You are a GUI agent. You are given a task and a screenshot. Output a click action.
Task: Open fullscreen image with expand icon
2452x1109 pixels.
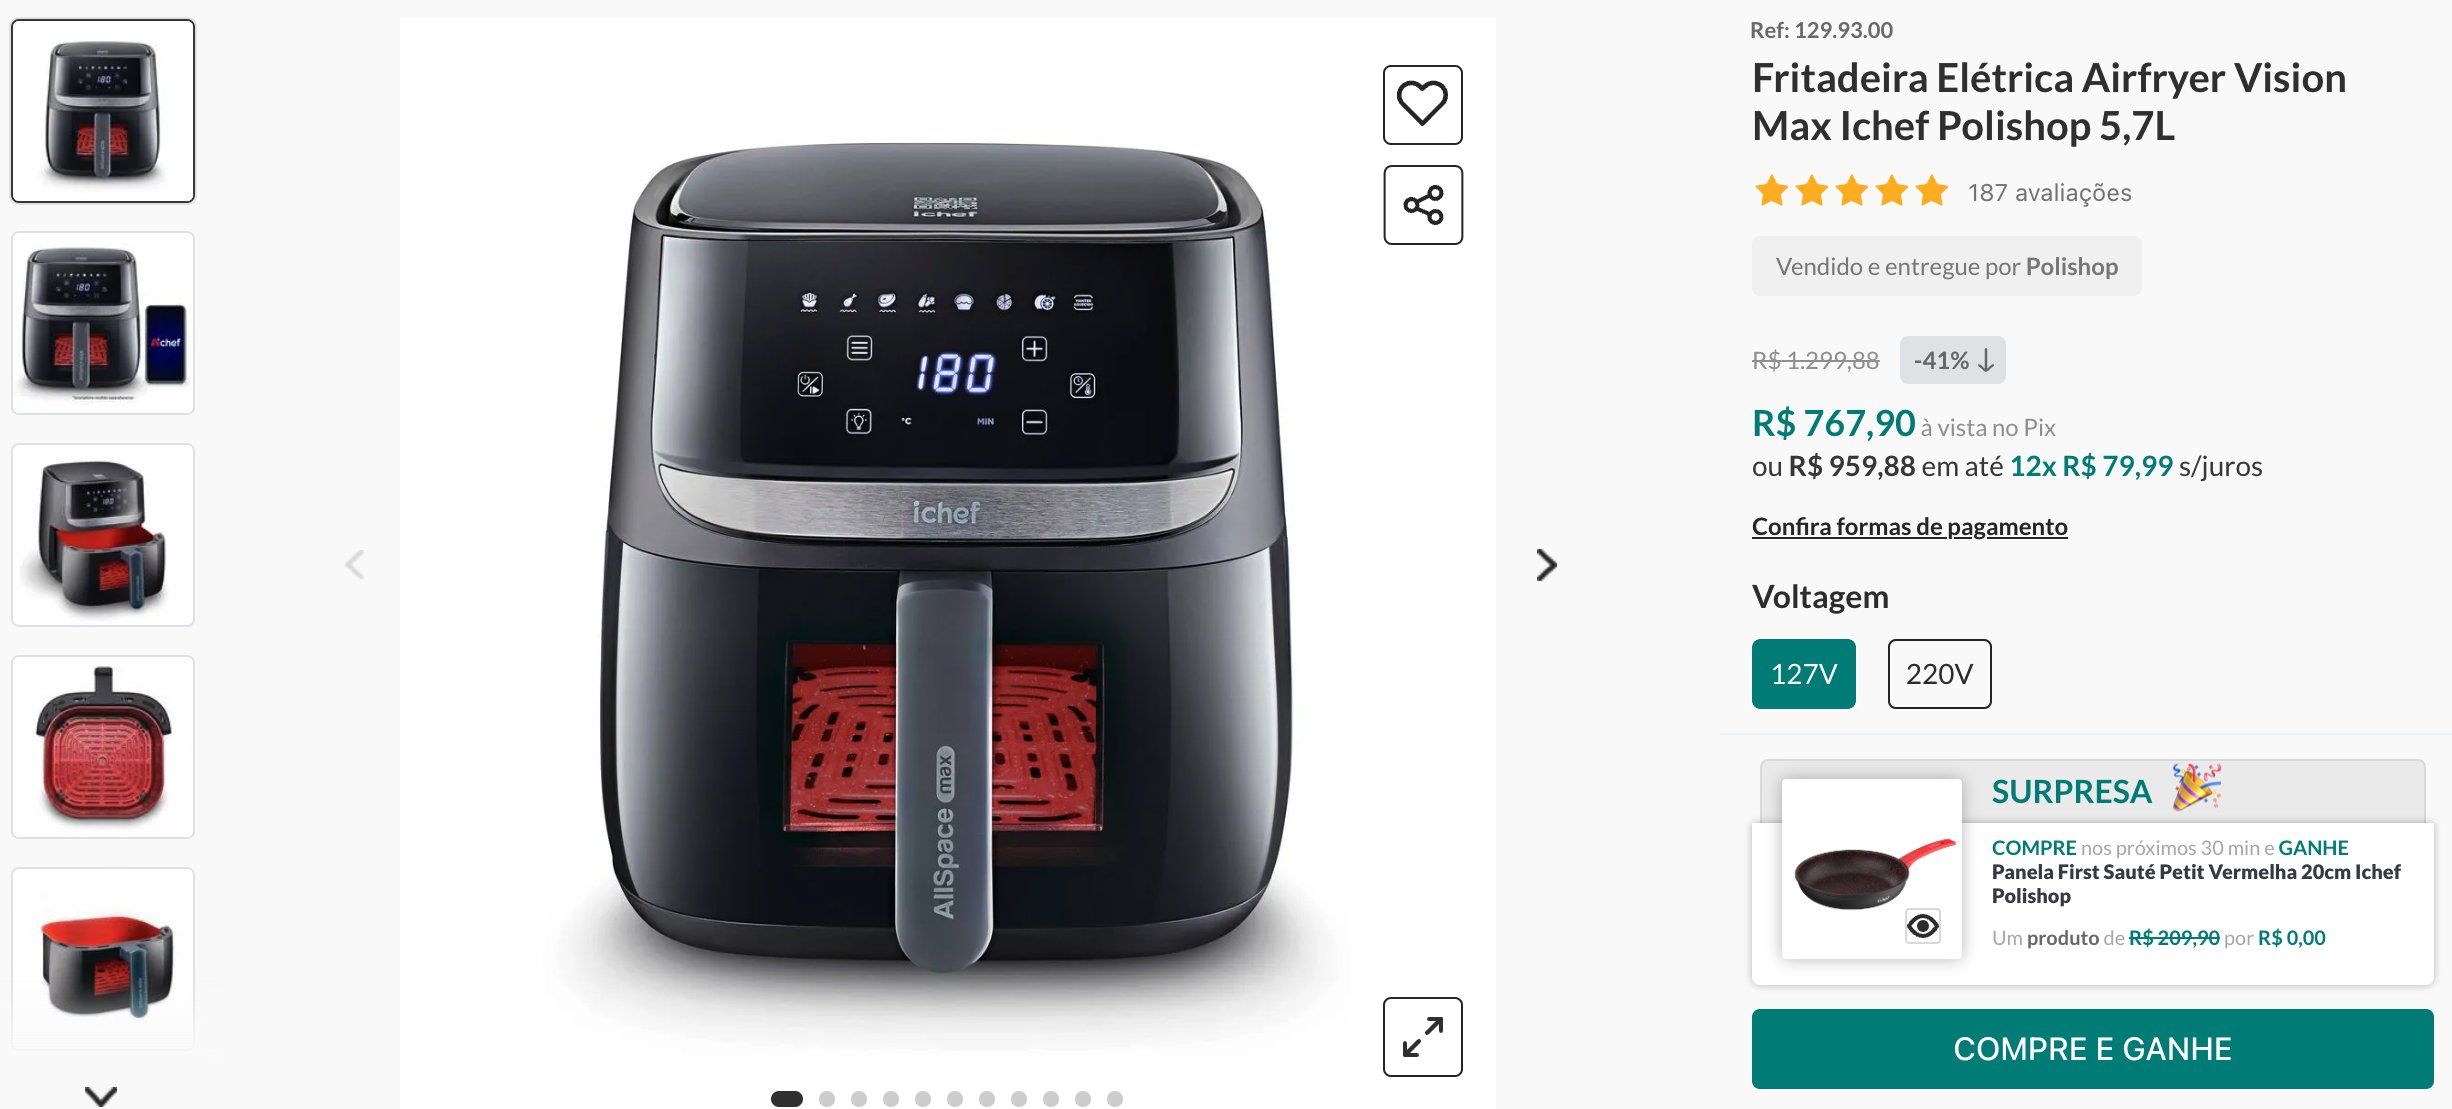[1422, 1037]
